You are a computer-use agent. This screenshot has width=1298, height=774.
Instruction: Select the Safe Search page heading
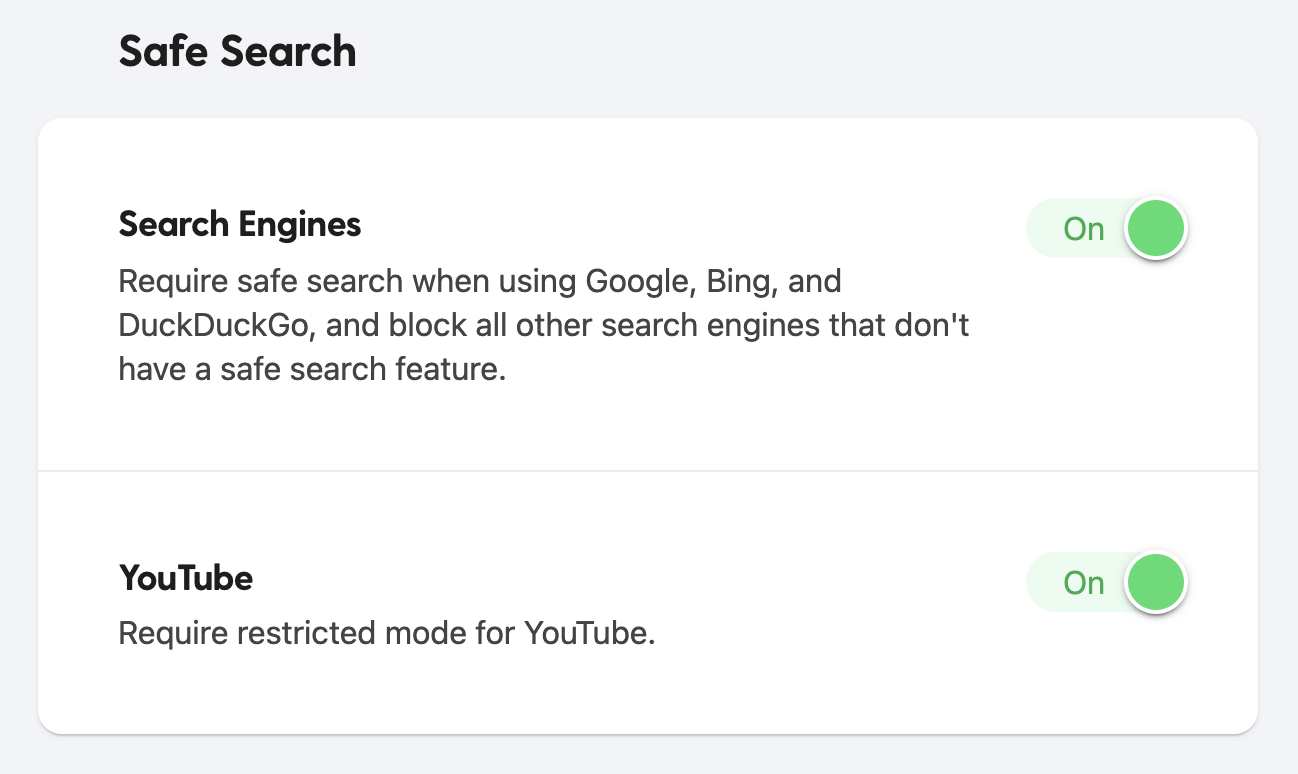237,51
